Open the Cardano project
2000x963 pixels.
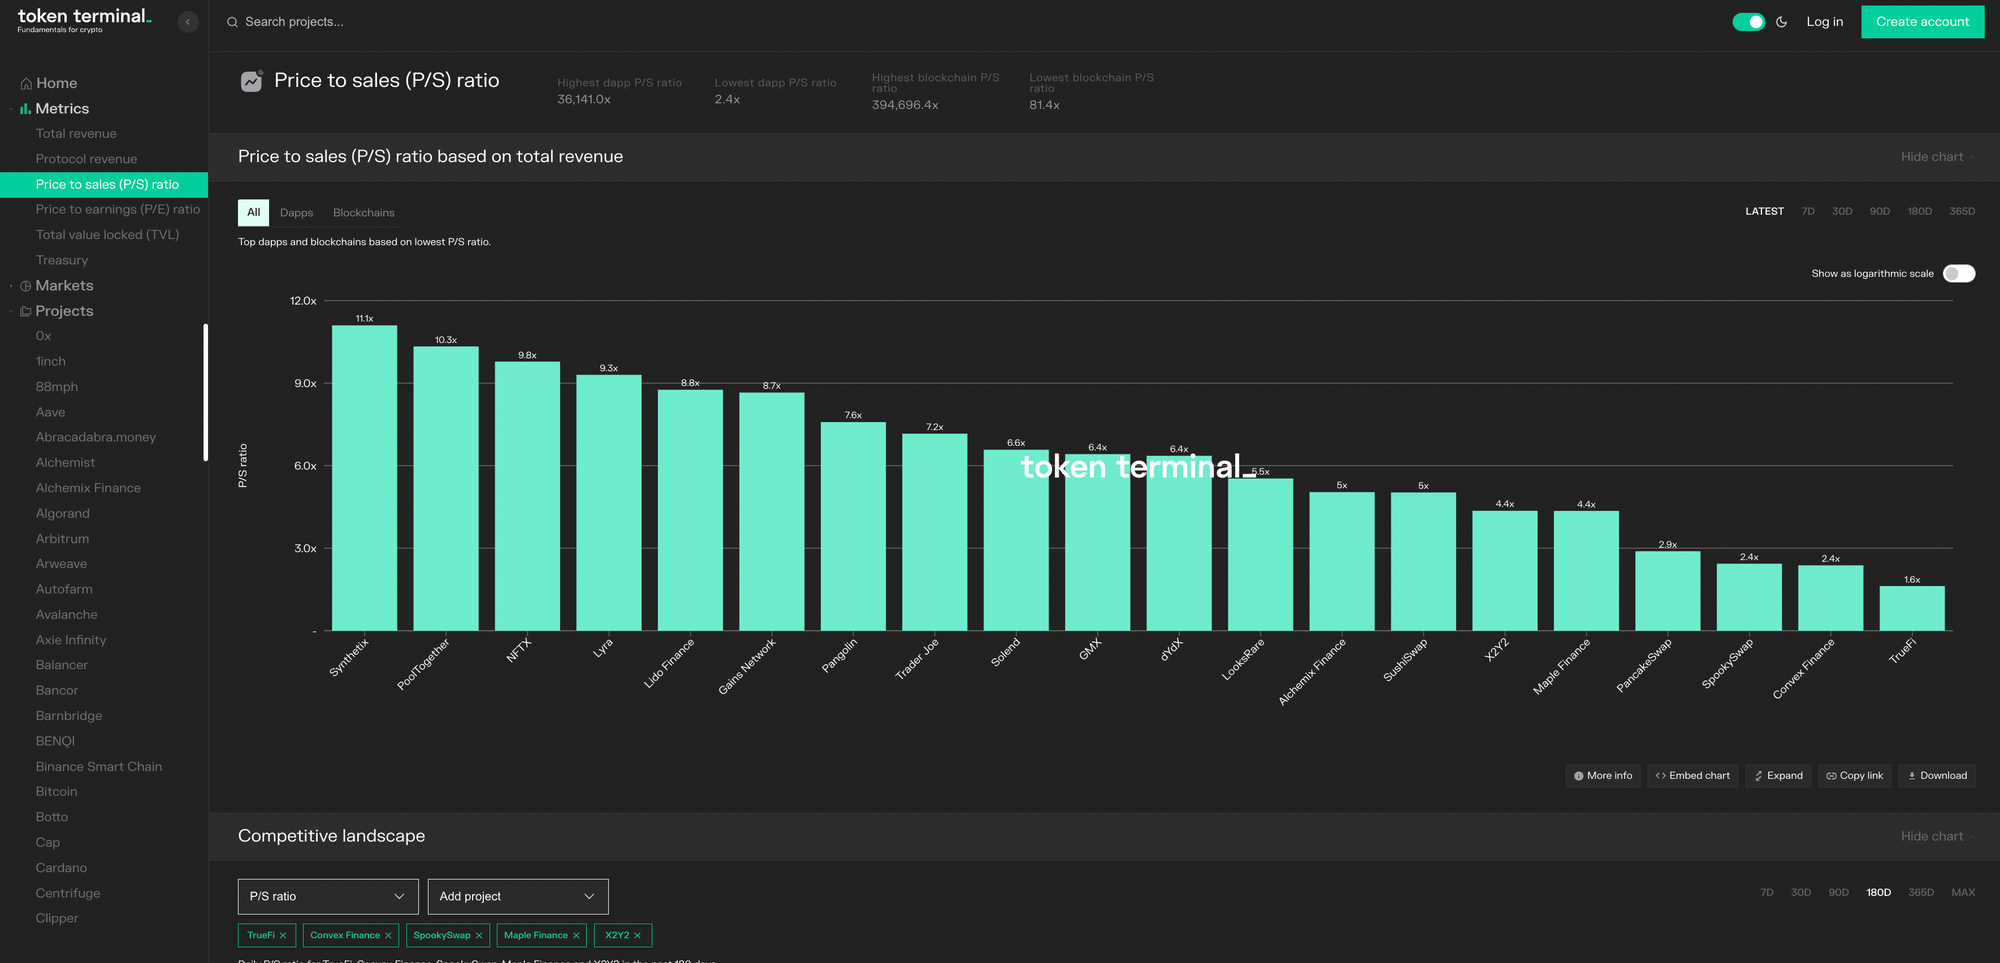(61, 868)
